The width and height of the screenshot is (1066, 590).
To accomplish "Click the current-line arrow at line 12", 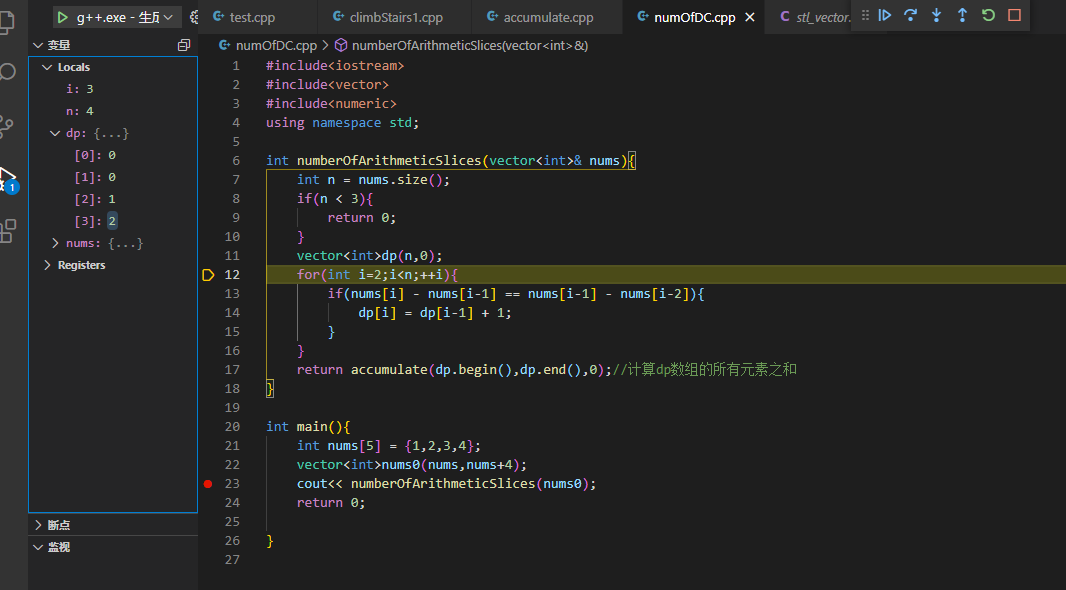I will (x=208, y=275).
